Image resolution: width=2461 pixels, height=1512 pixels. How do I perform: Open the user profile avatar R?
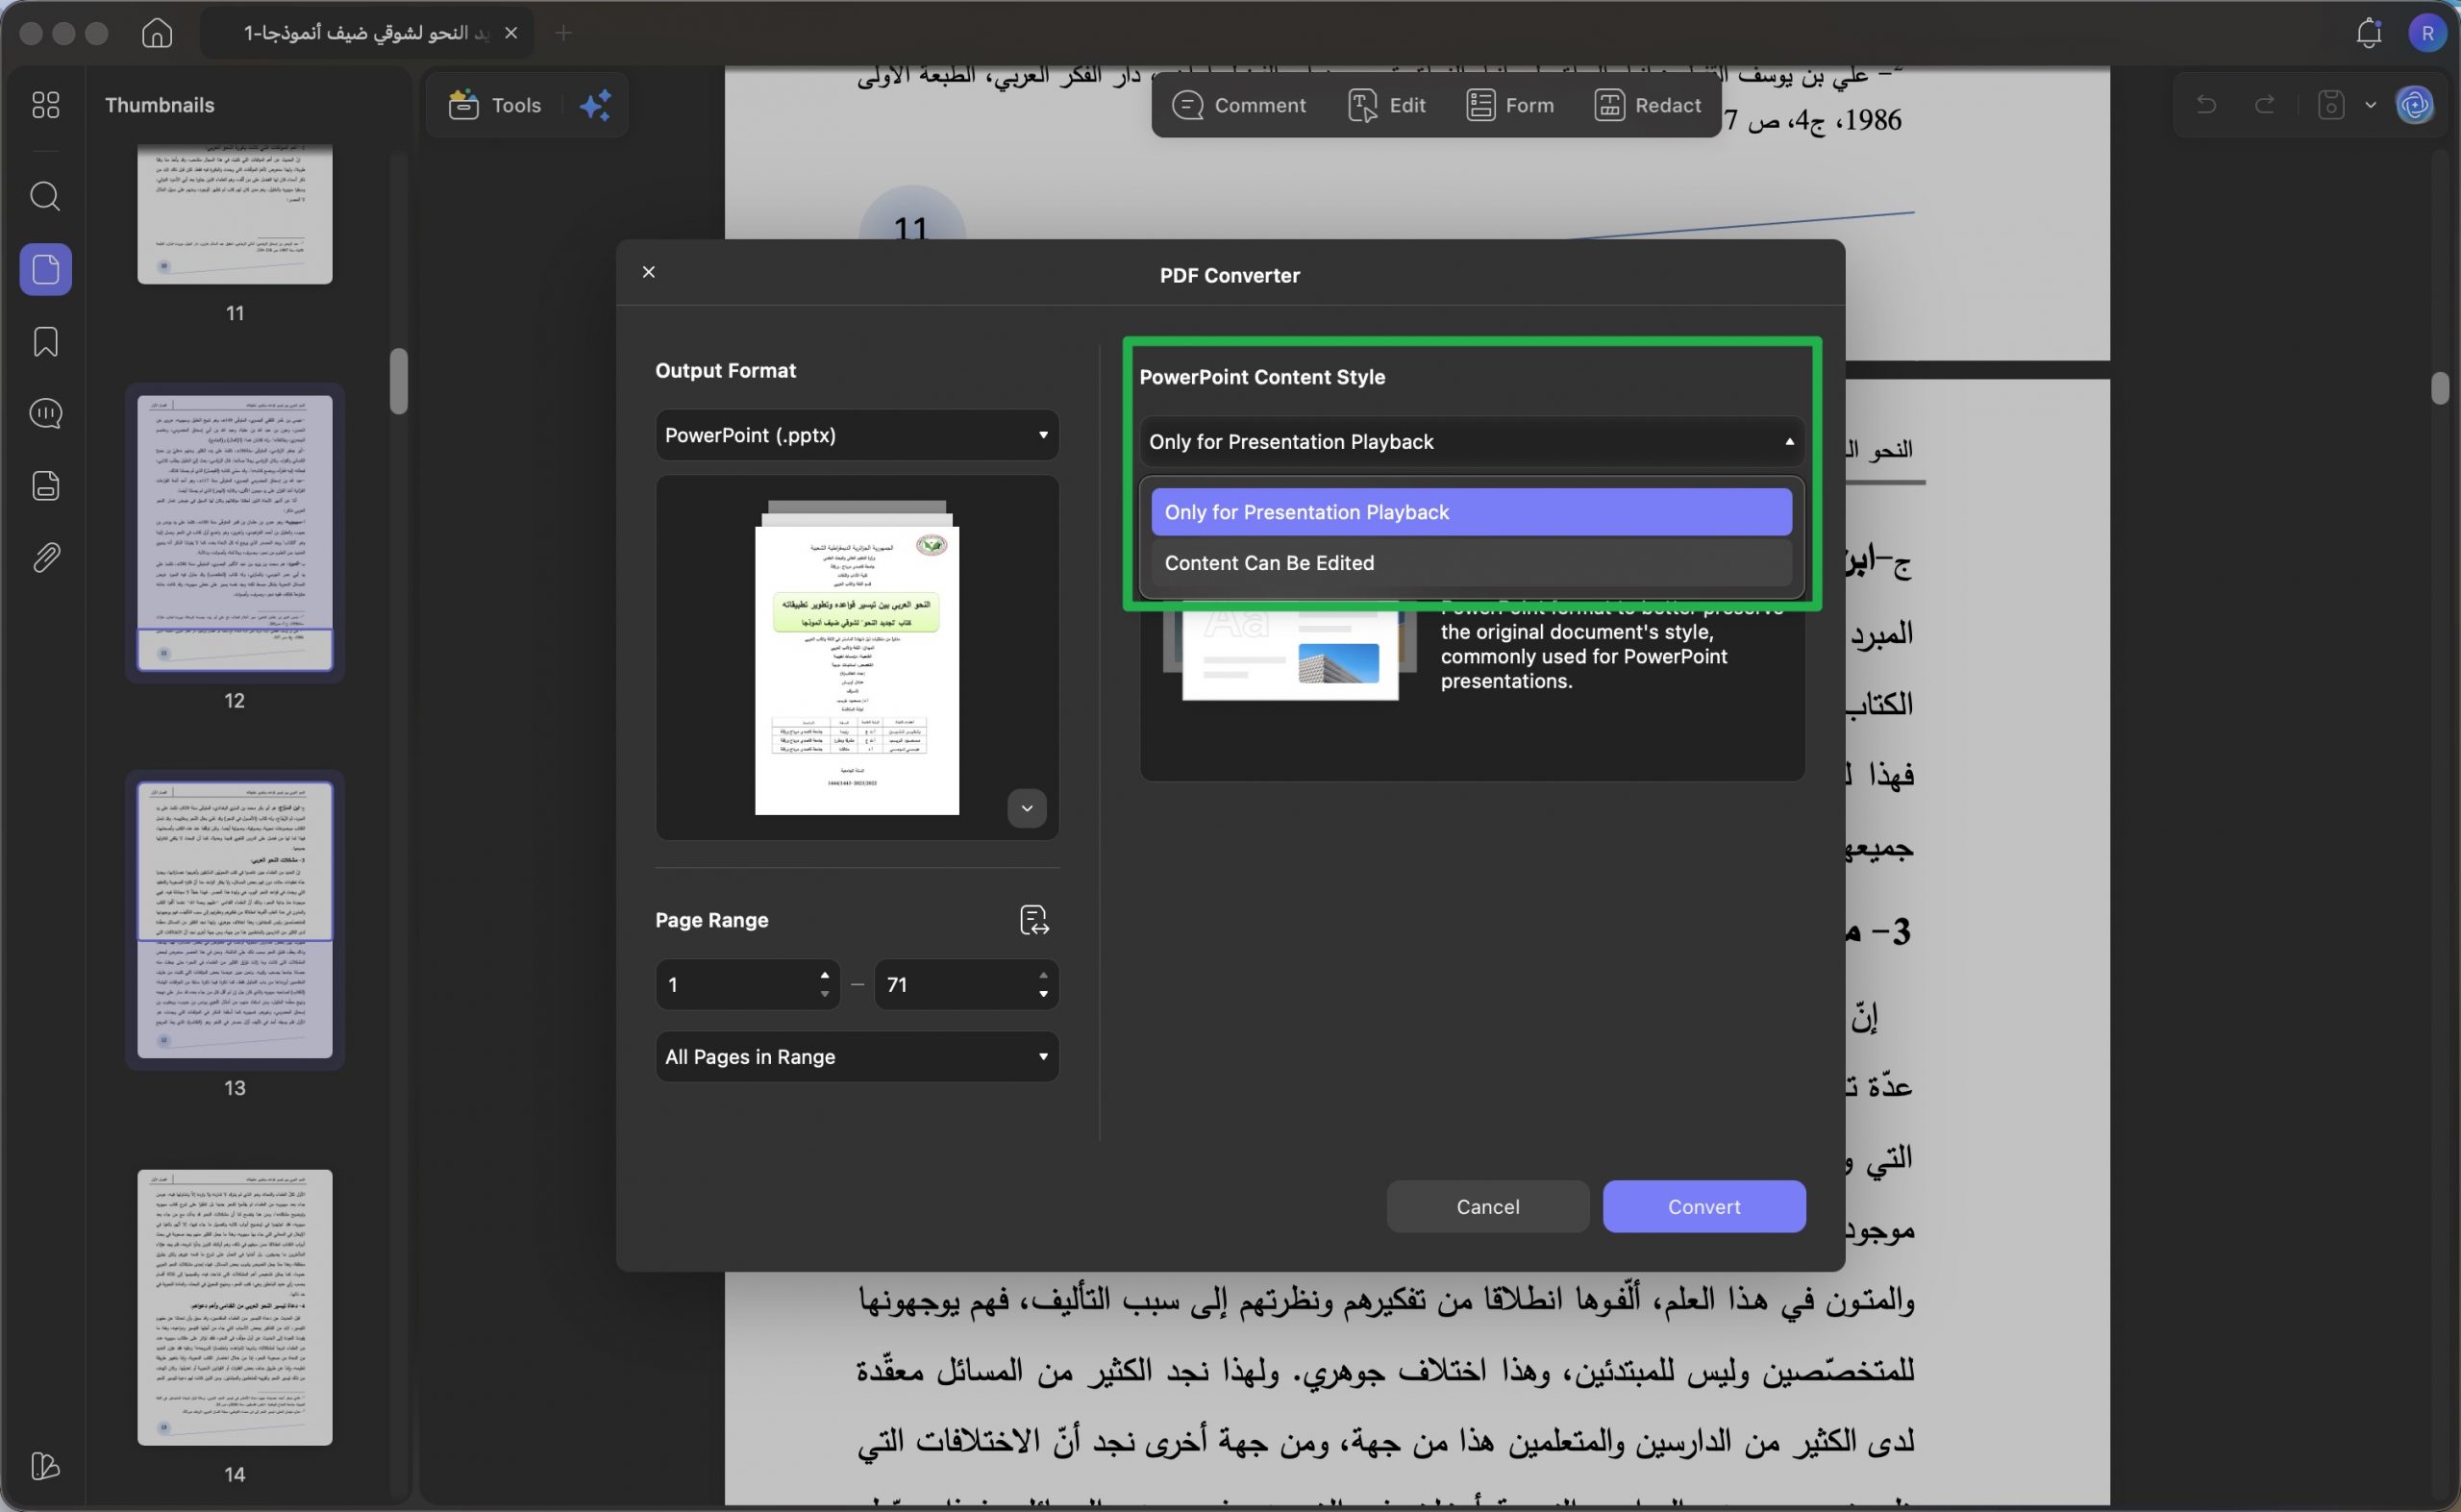click(x=2427, y=33)
